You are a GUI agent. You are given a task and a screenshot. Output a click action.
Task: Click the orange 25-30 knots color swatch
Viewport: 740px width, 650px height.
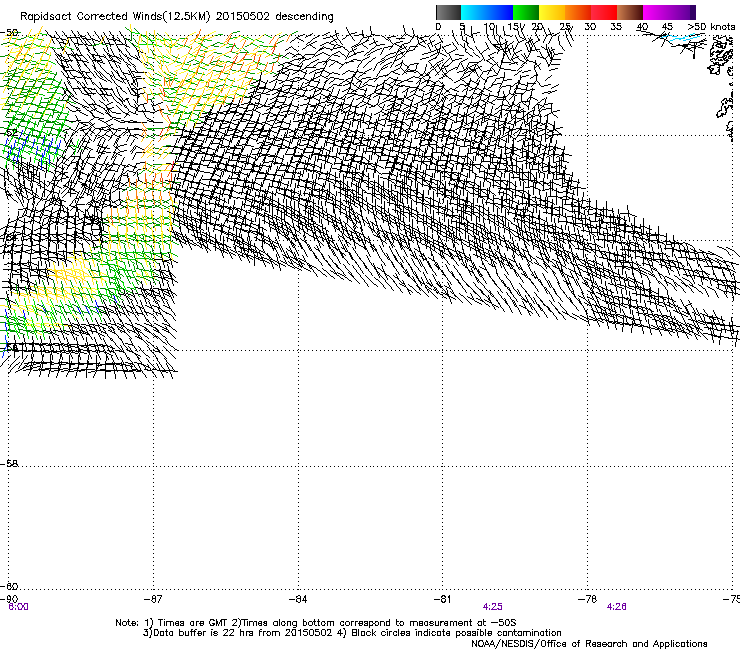pos(578,12)
